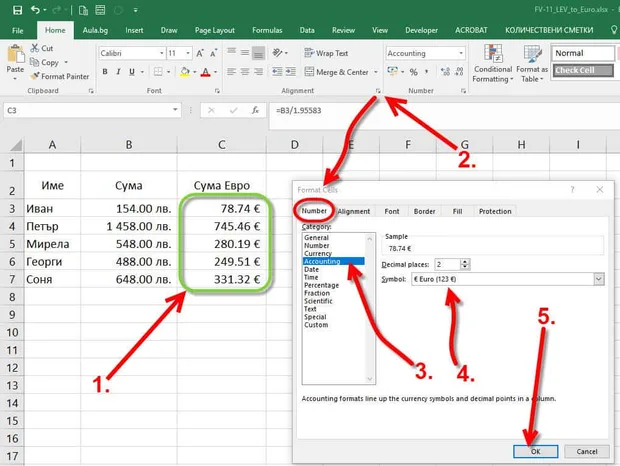
Task: Click the Increase Indent icon
Action: (x=291, y=72)
